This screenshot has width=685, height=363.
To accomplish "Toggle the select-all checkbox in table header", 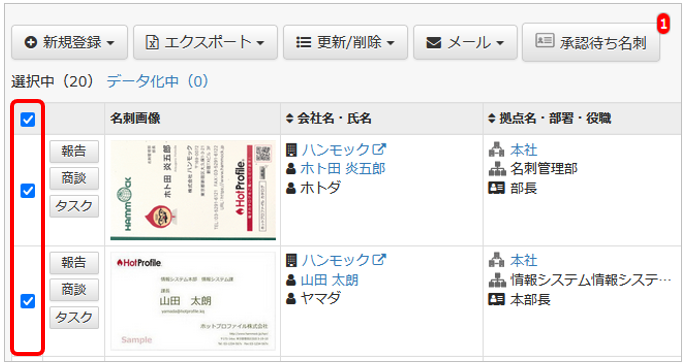I will click(28, 119).
